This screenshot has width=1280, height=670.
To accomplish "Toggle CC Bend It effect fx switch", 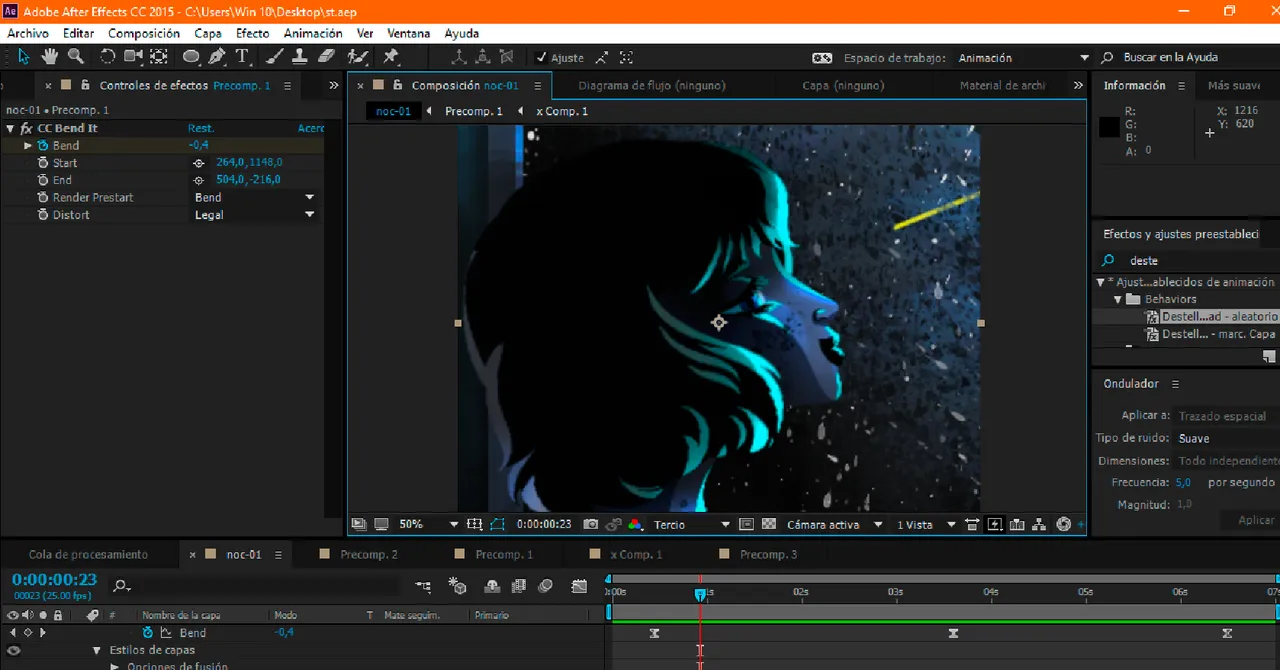I will (x=26, y=129).
